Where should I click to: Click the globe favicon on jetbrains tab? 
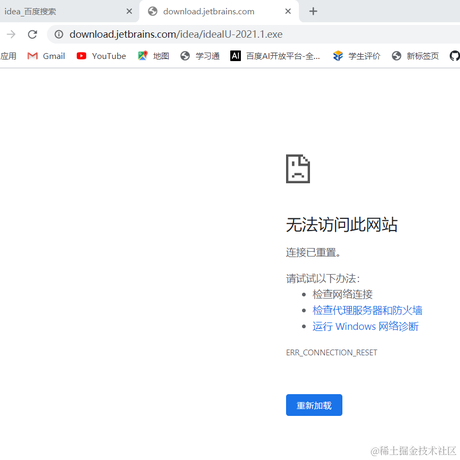[x=153, y=11]
